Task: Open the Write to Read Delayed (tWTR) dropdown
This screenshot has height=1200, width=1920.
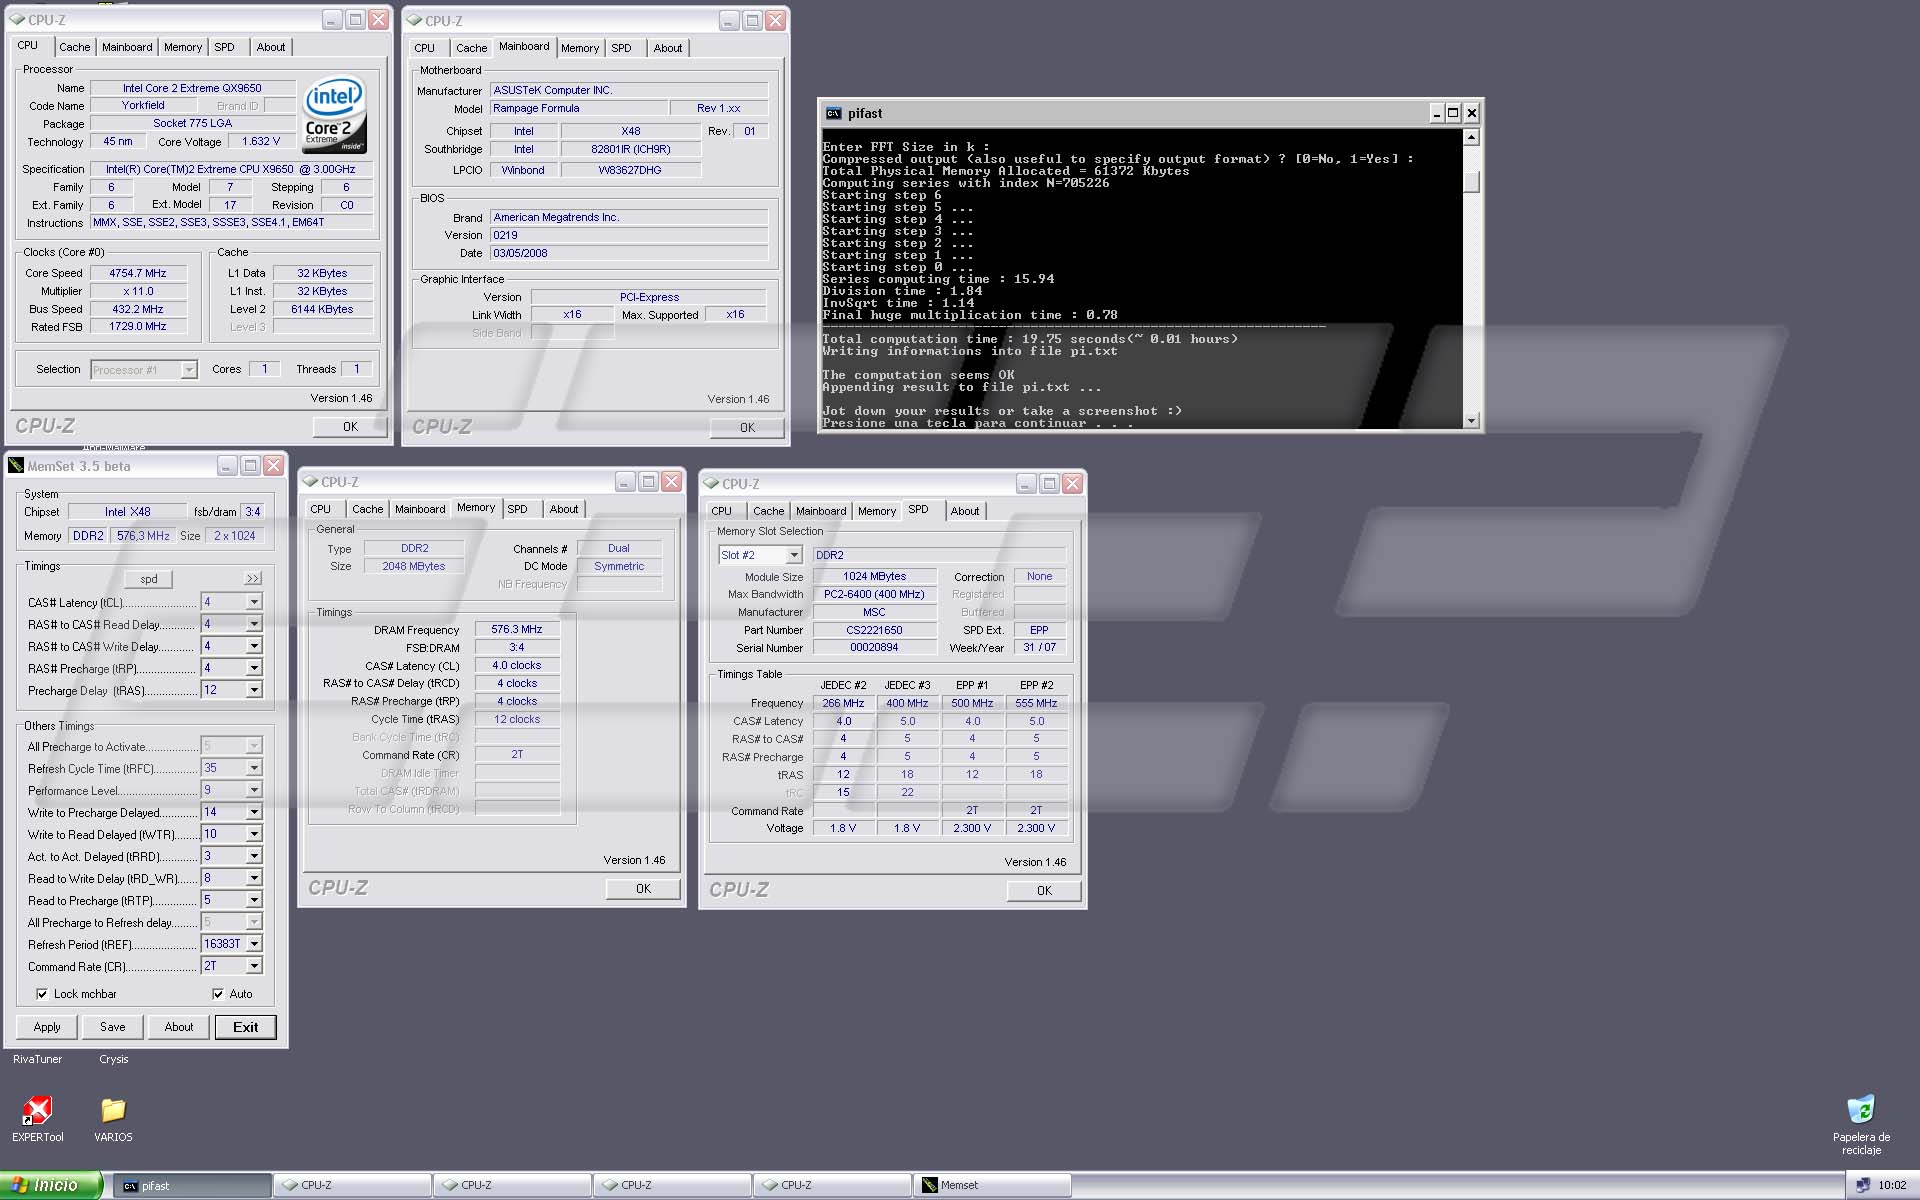Action: [x=254, y=834]
